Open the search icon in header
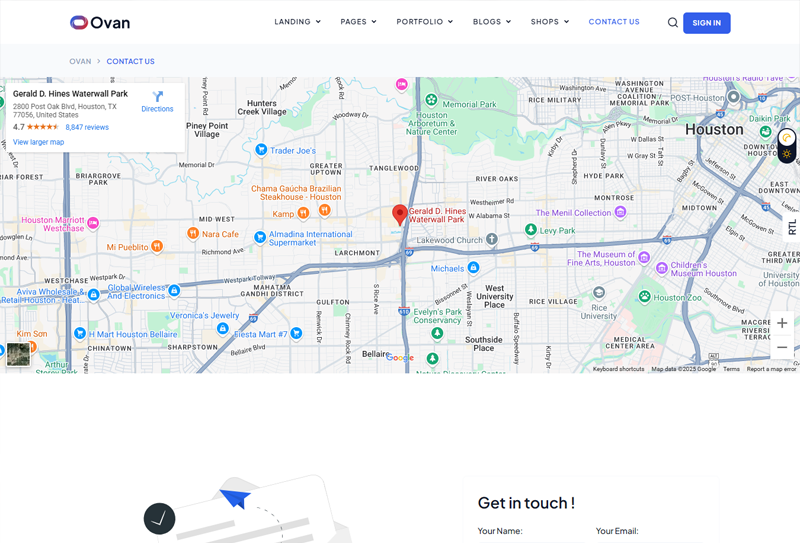The width and height of the screenshot is (800, 543). click(672, 22)
